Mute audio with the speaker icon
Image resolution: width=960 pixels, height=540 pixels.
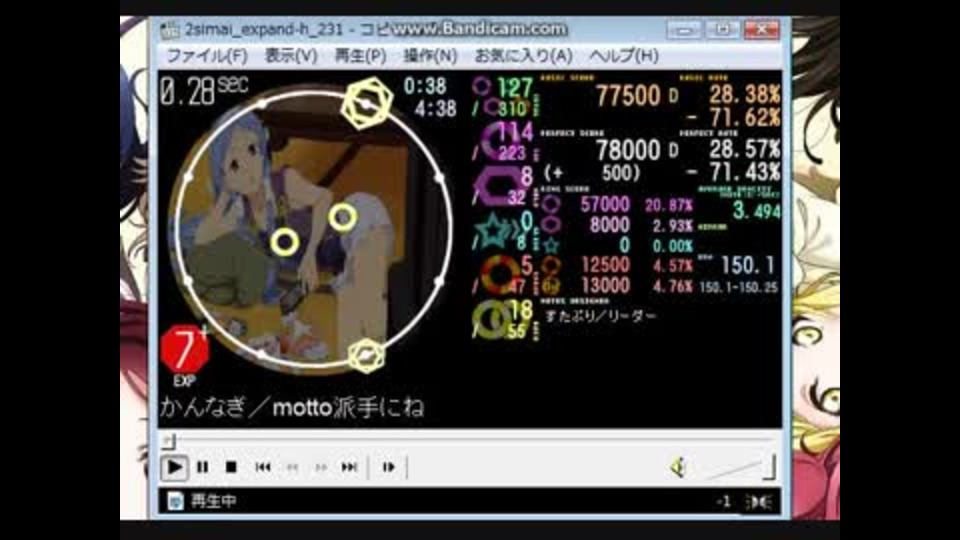678,468
